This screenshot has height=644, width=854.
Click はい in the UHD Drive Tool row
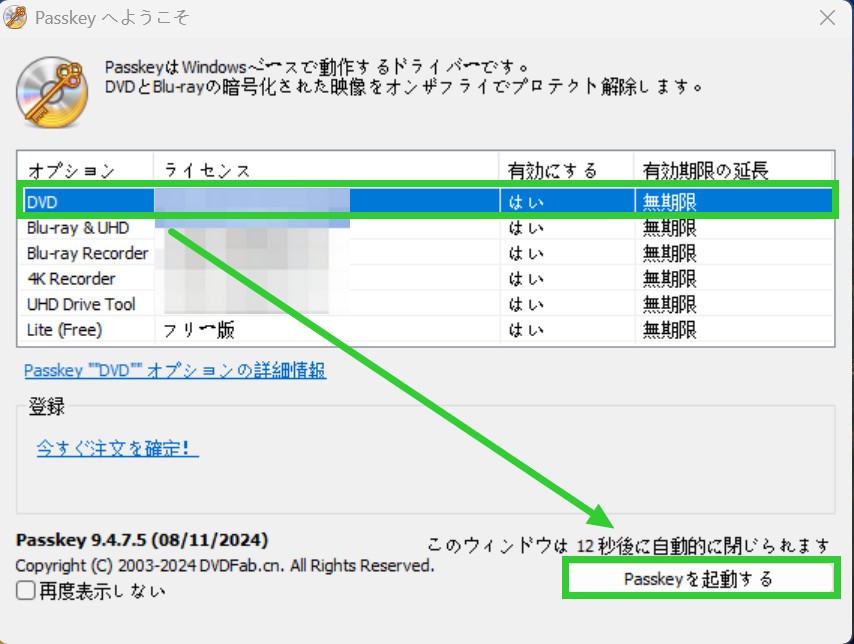click(526, 304)
